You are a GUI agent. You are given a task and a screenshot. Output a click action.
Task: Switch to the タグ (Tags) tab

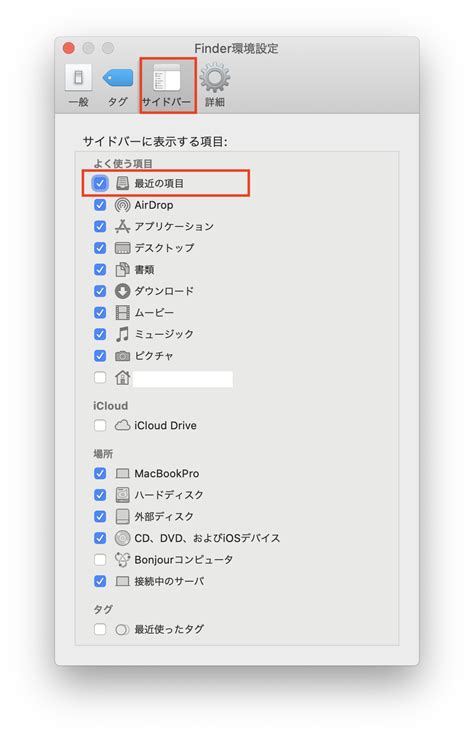(118, 86)
